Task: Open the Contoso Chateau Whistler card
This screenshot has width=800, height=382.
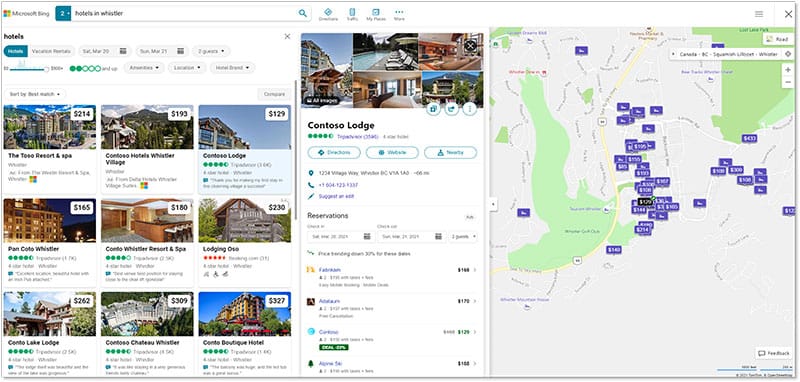Action: tap(147, 334)
